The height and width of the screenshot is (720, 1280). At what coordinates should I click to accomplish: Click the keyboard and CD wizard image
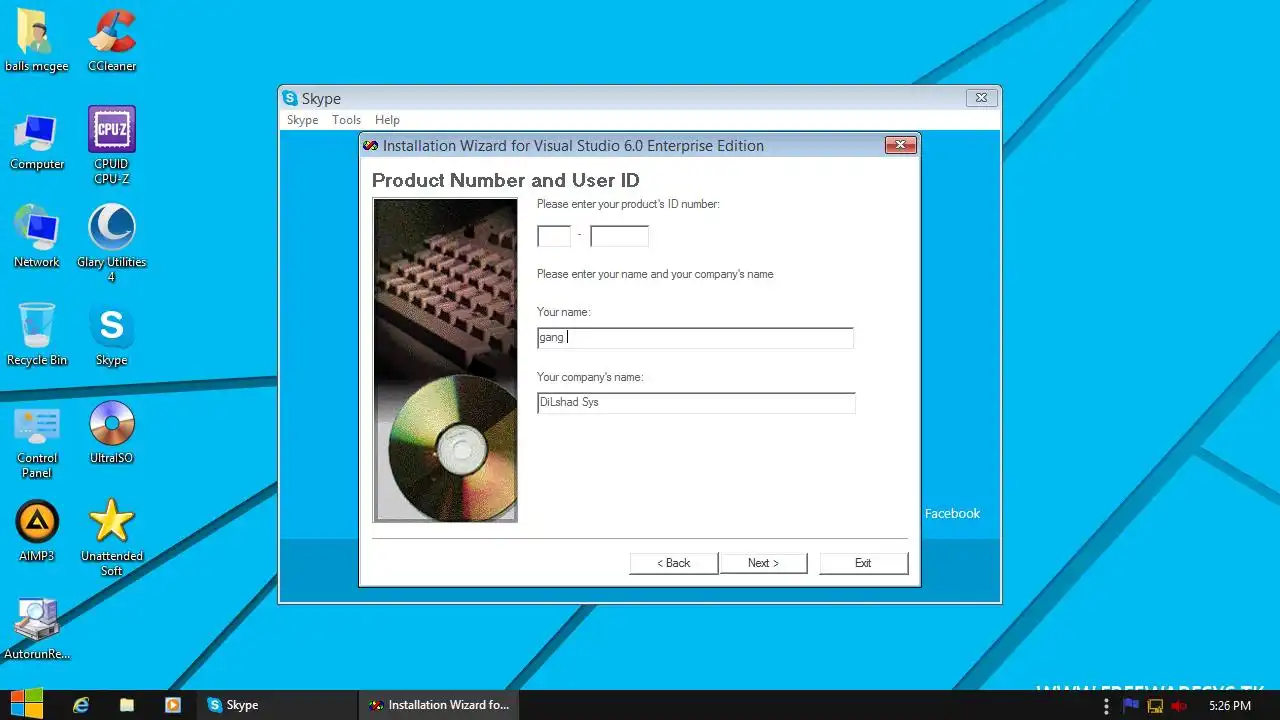[x=445, y=360]
